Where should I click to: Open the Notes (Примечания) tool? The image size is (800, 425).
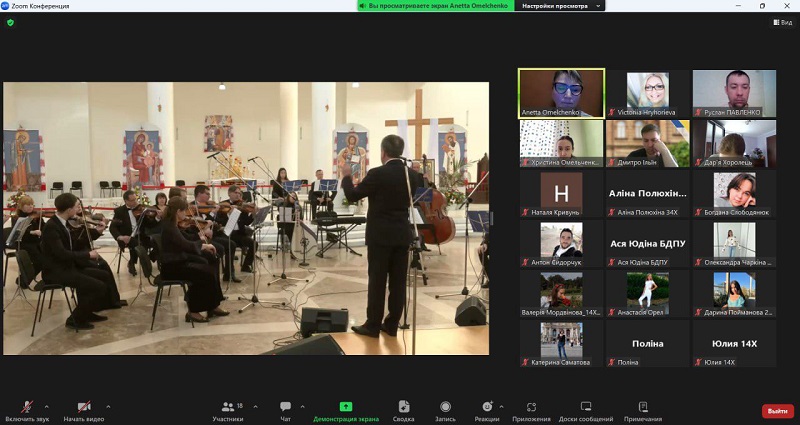coord(643,408)
